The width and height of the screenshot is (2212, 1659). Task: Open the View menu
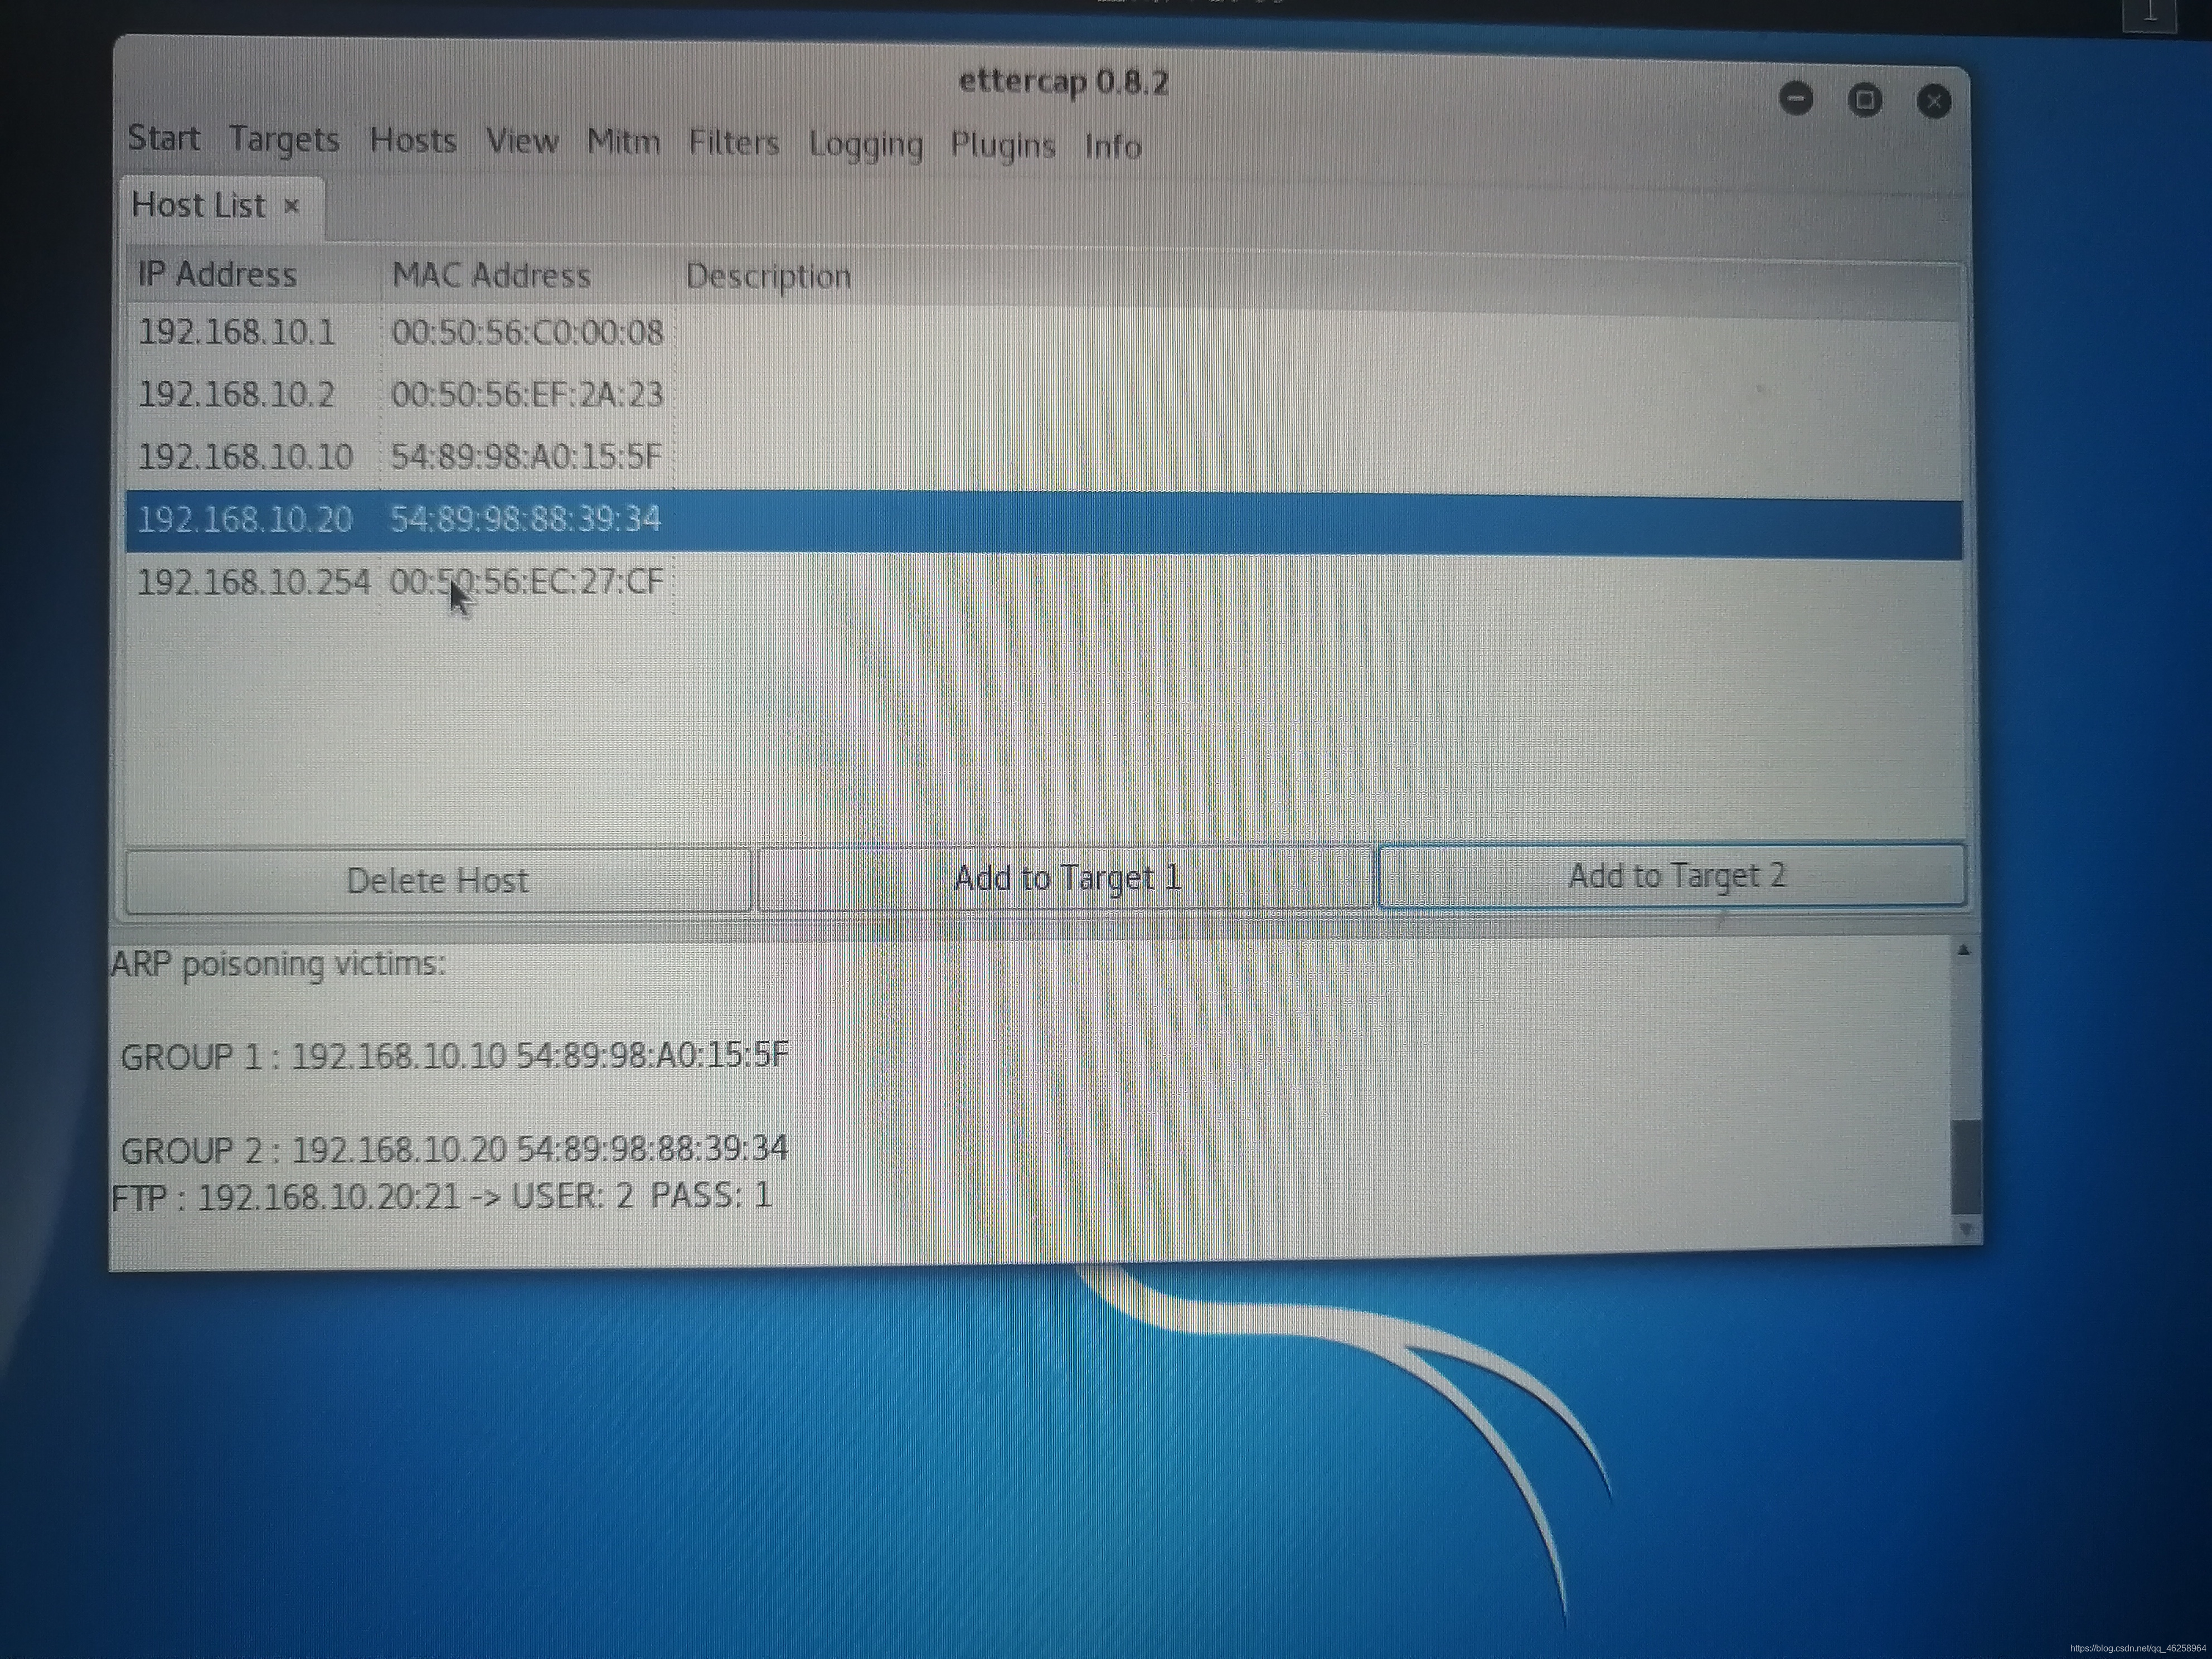(522, 141)
